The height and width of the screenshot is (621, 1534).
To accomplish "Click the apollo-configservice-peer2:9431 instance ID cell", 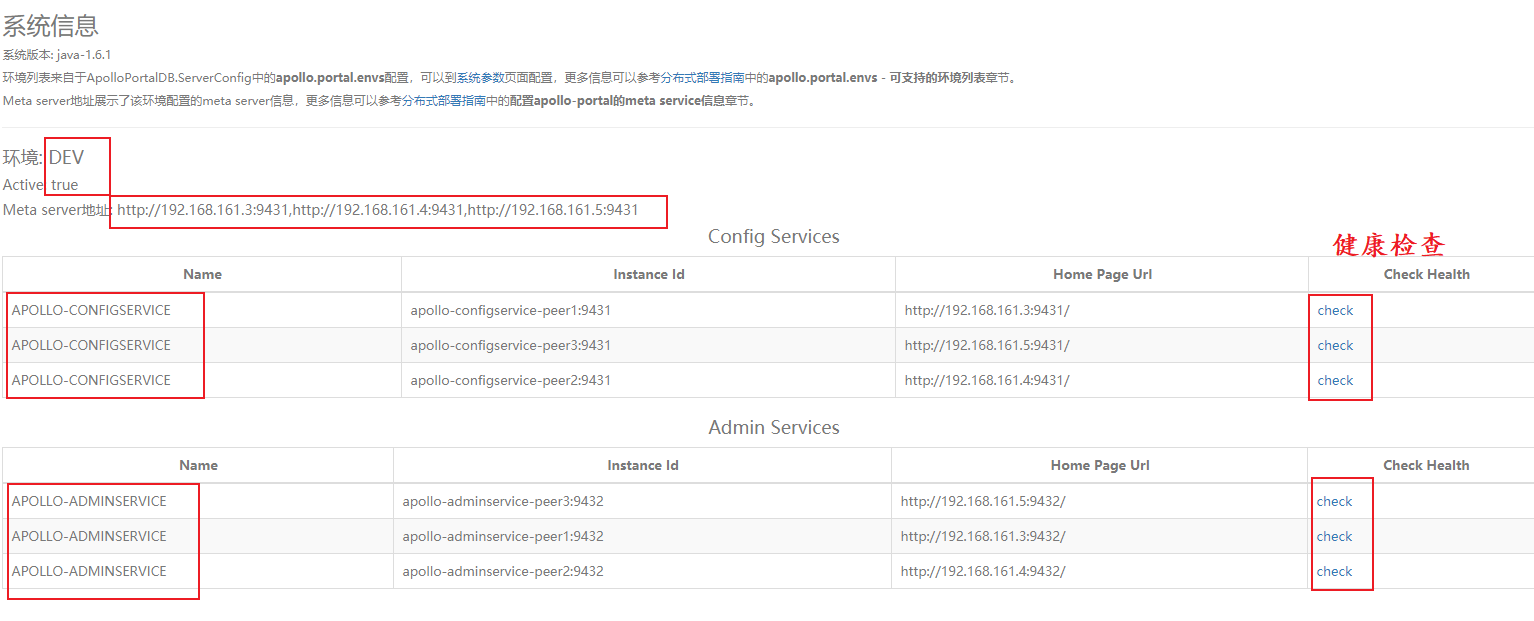I will 510,380.
